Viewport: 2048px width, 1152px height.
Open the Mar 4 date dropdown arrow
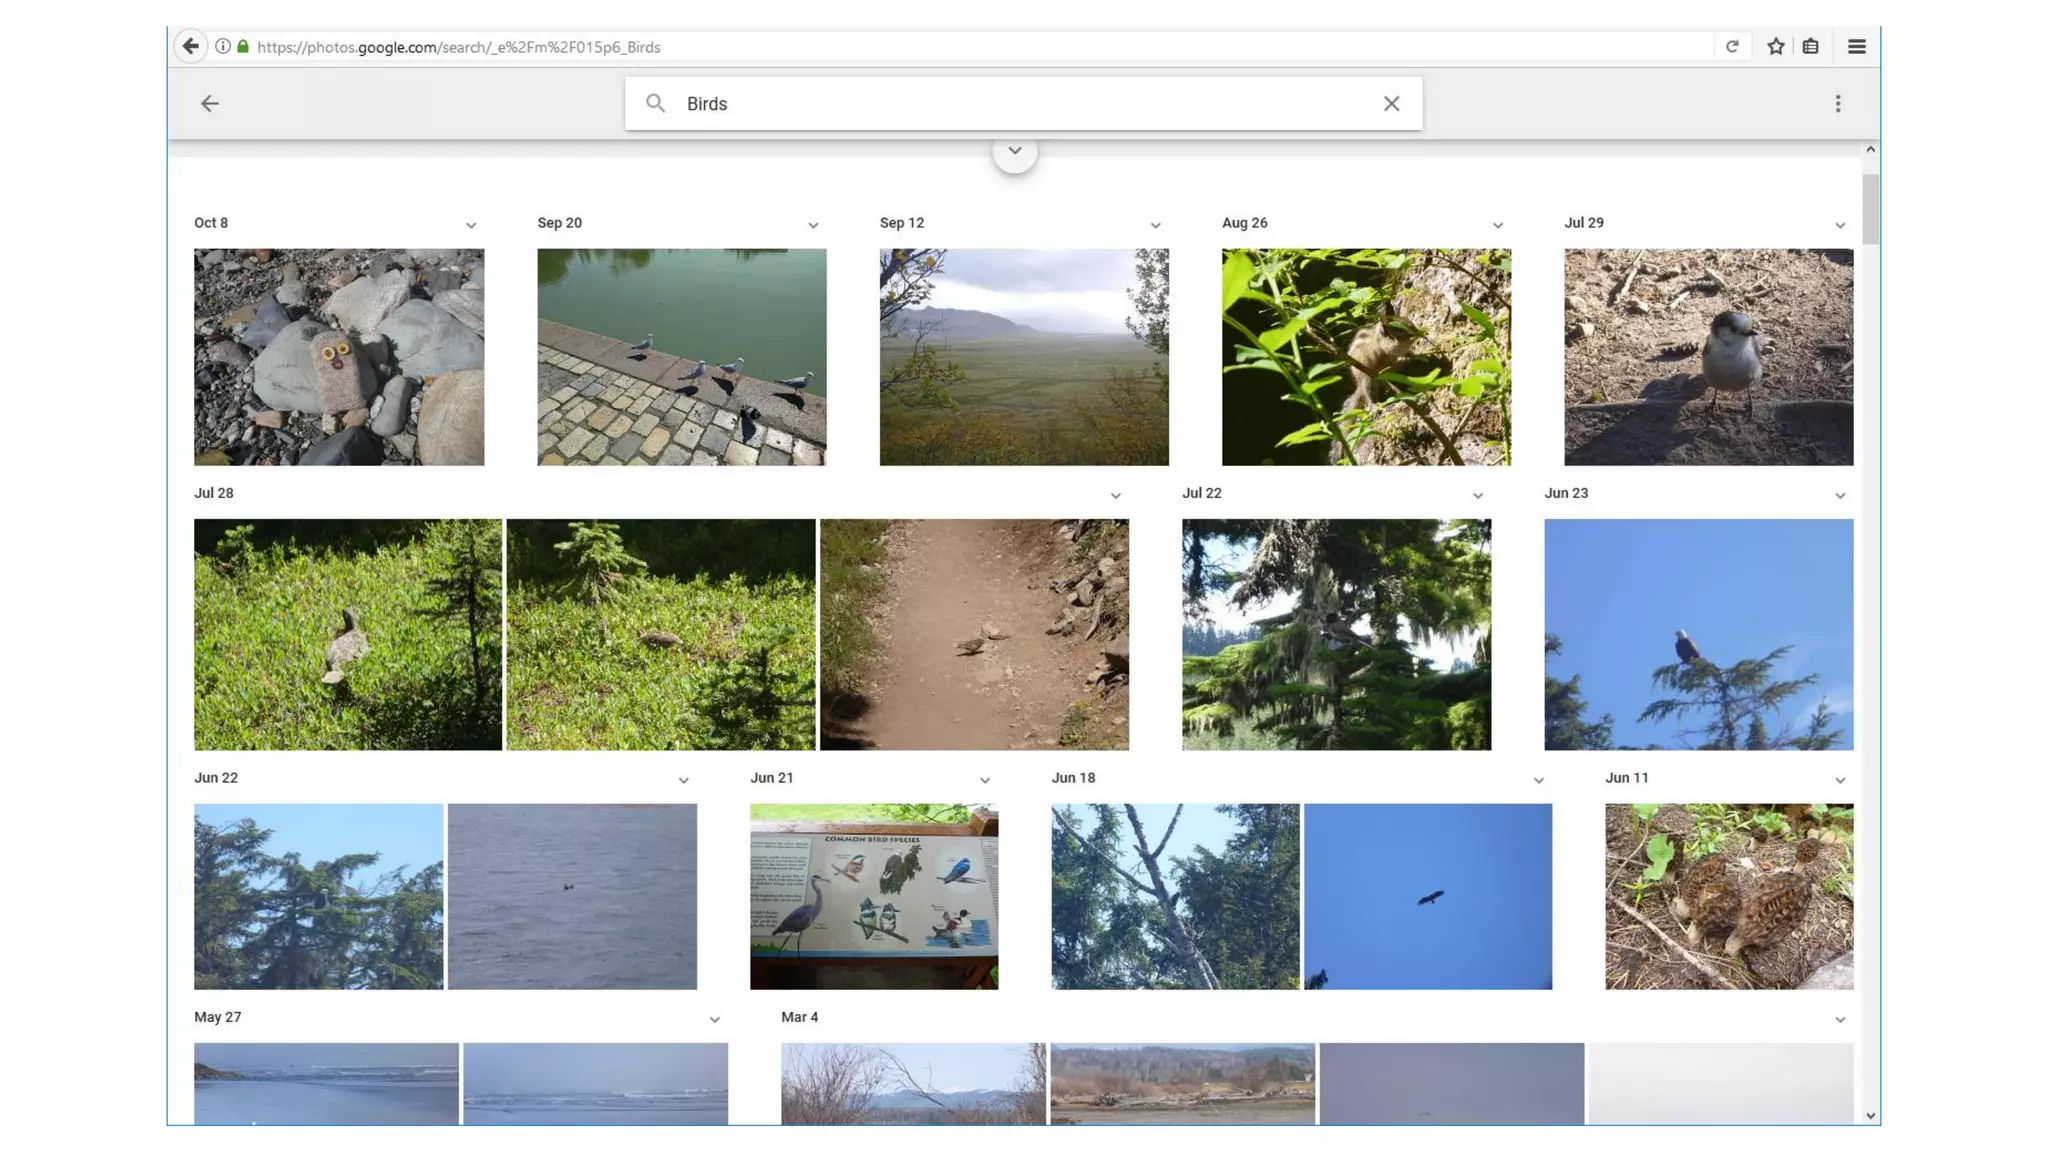coord(1839,1019)
